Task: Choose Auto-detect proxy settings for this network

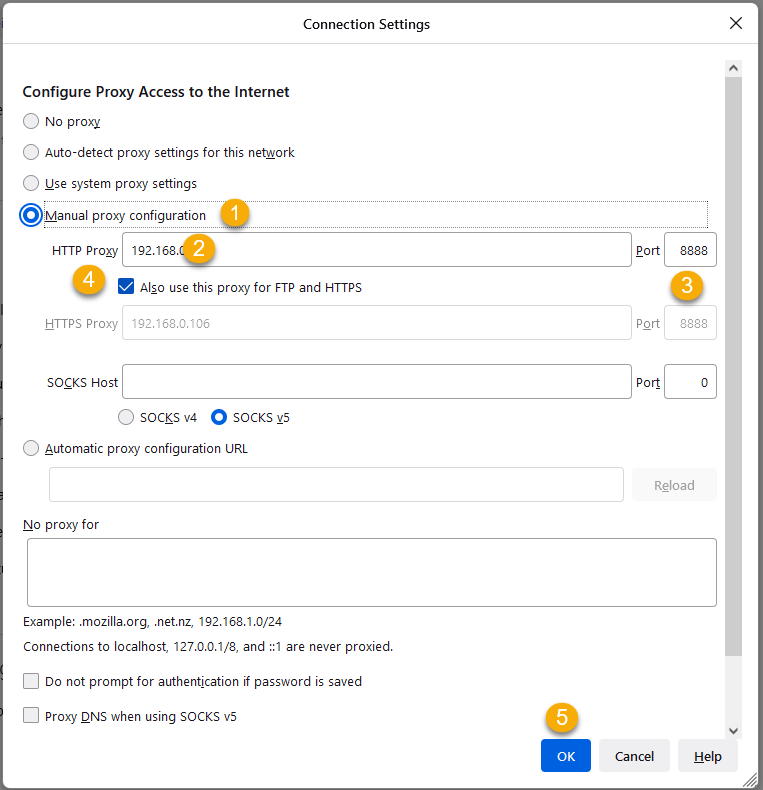Action: 32,153
